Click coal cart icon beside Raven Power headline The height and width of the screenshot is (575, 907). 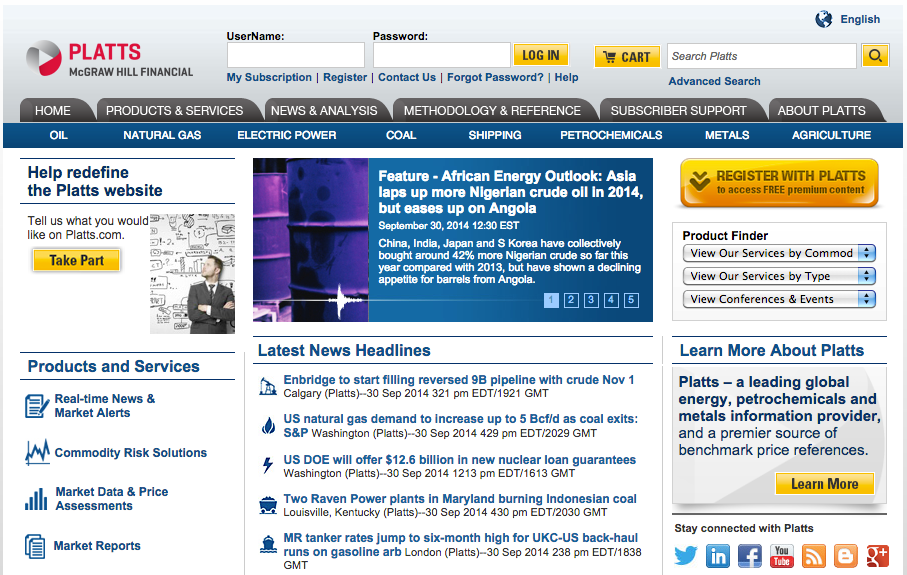point(268,505)
